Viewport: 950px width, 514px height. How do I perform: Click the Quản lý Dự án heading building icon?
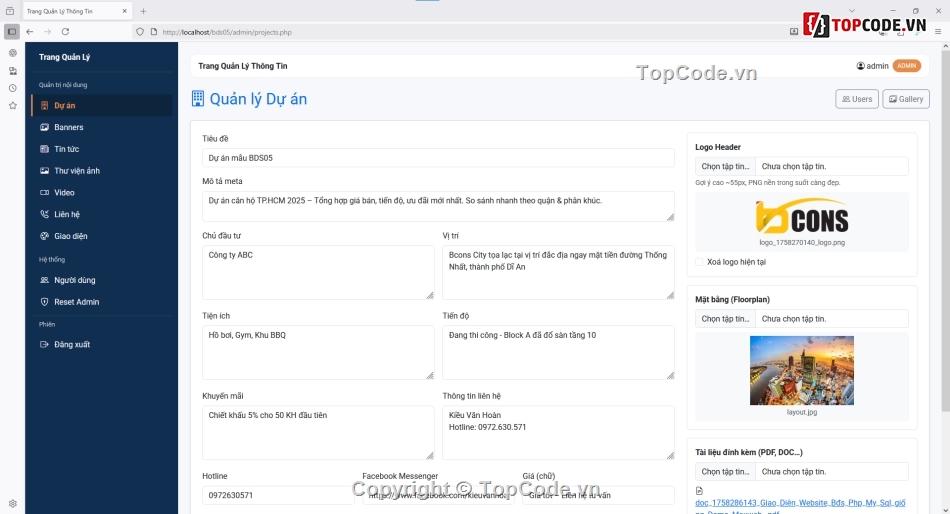click(x=198, y=99)
